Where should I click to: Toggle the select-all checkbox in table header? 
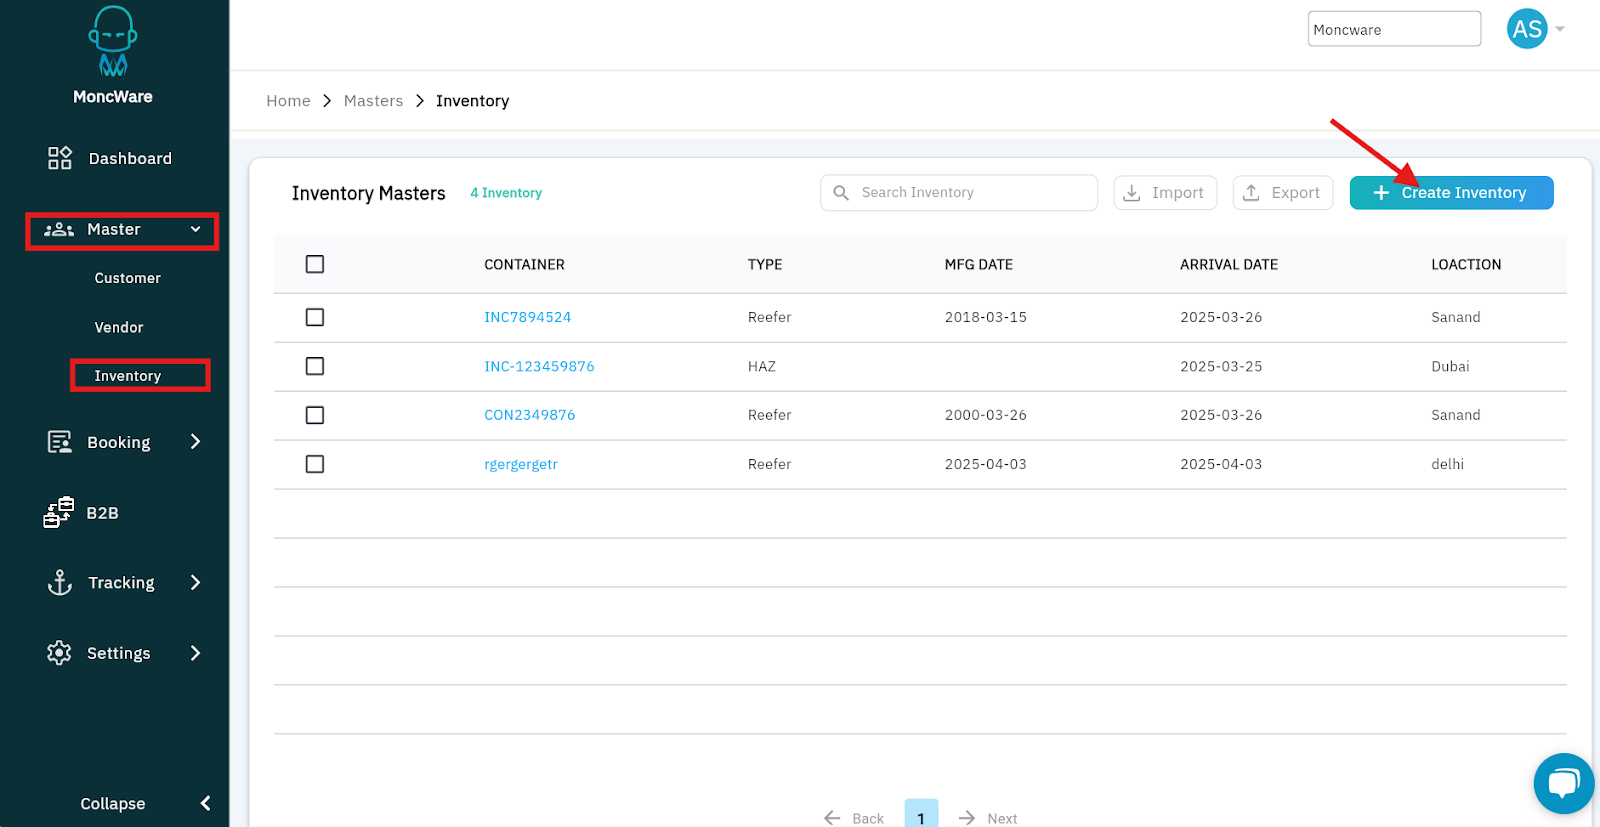(x=315, y=264)
